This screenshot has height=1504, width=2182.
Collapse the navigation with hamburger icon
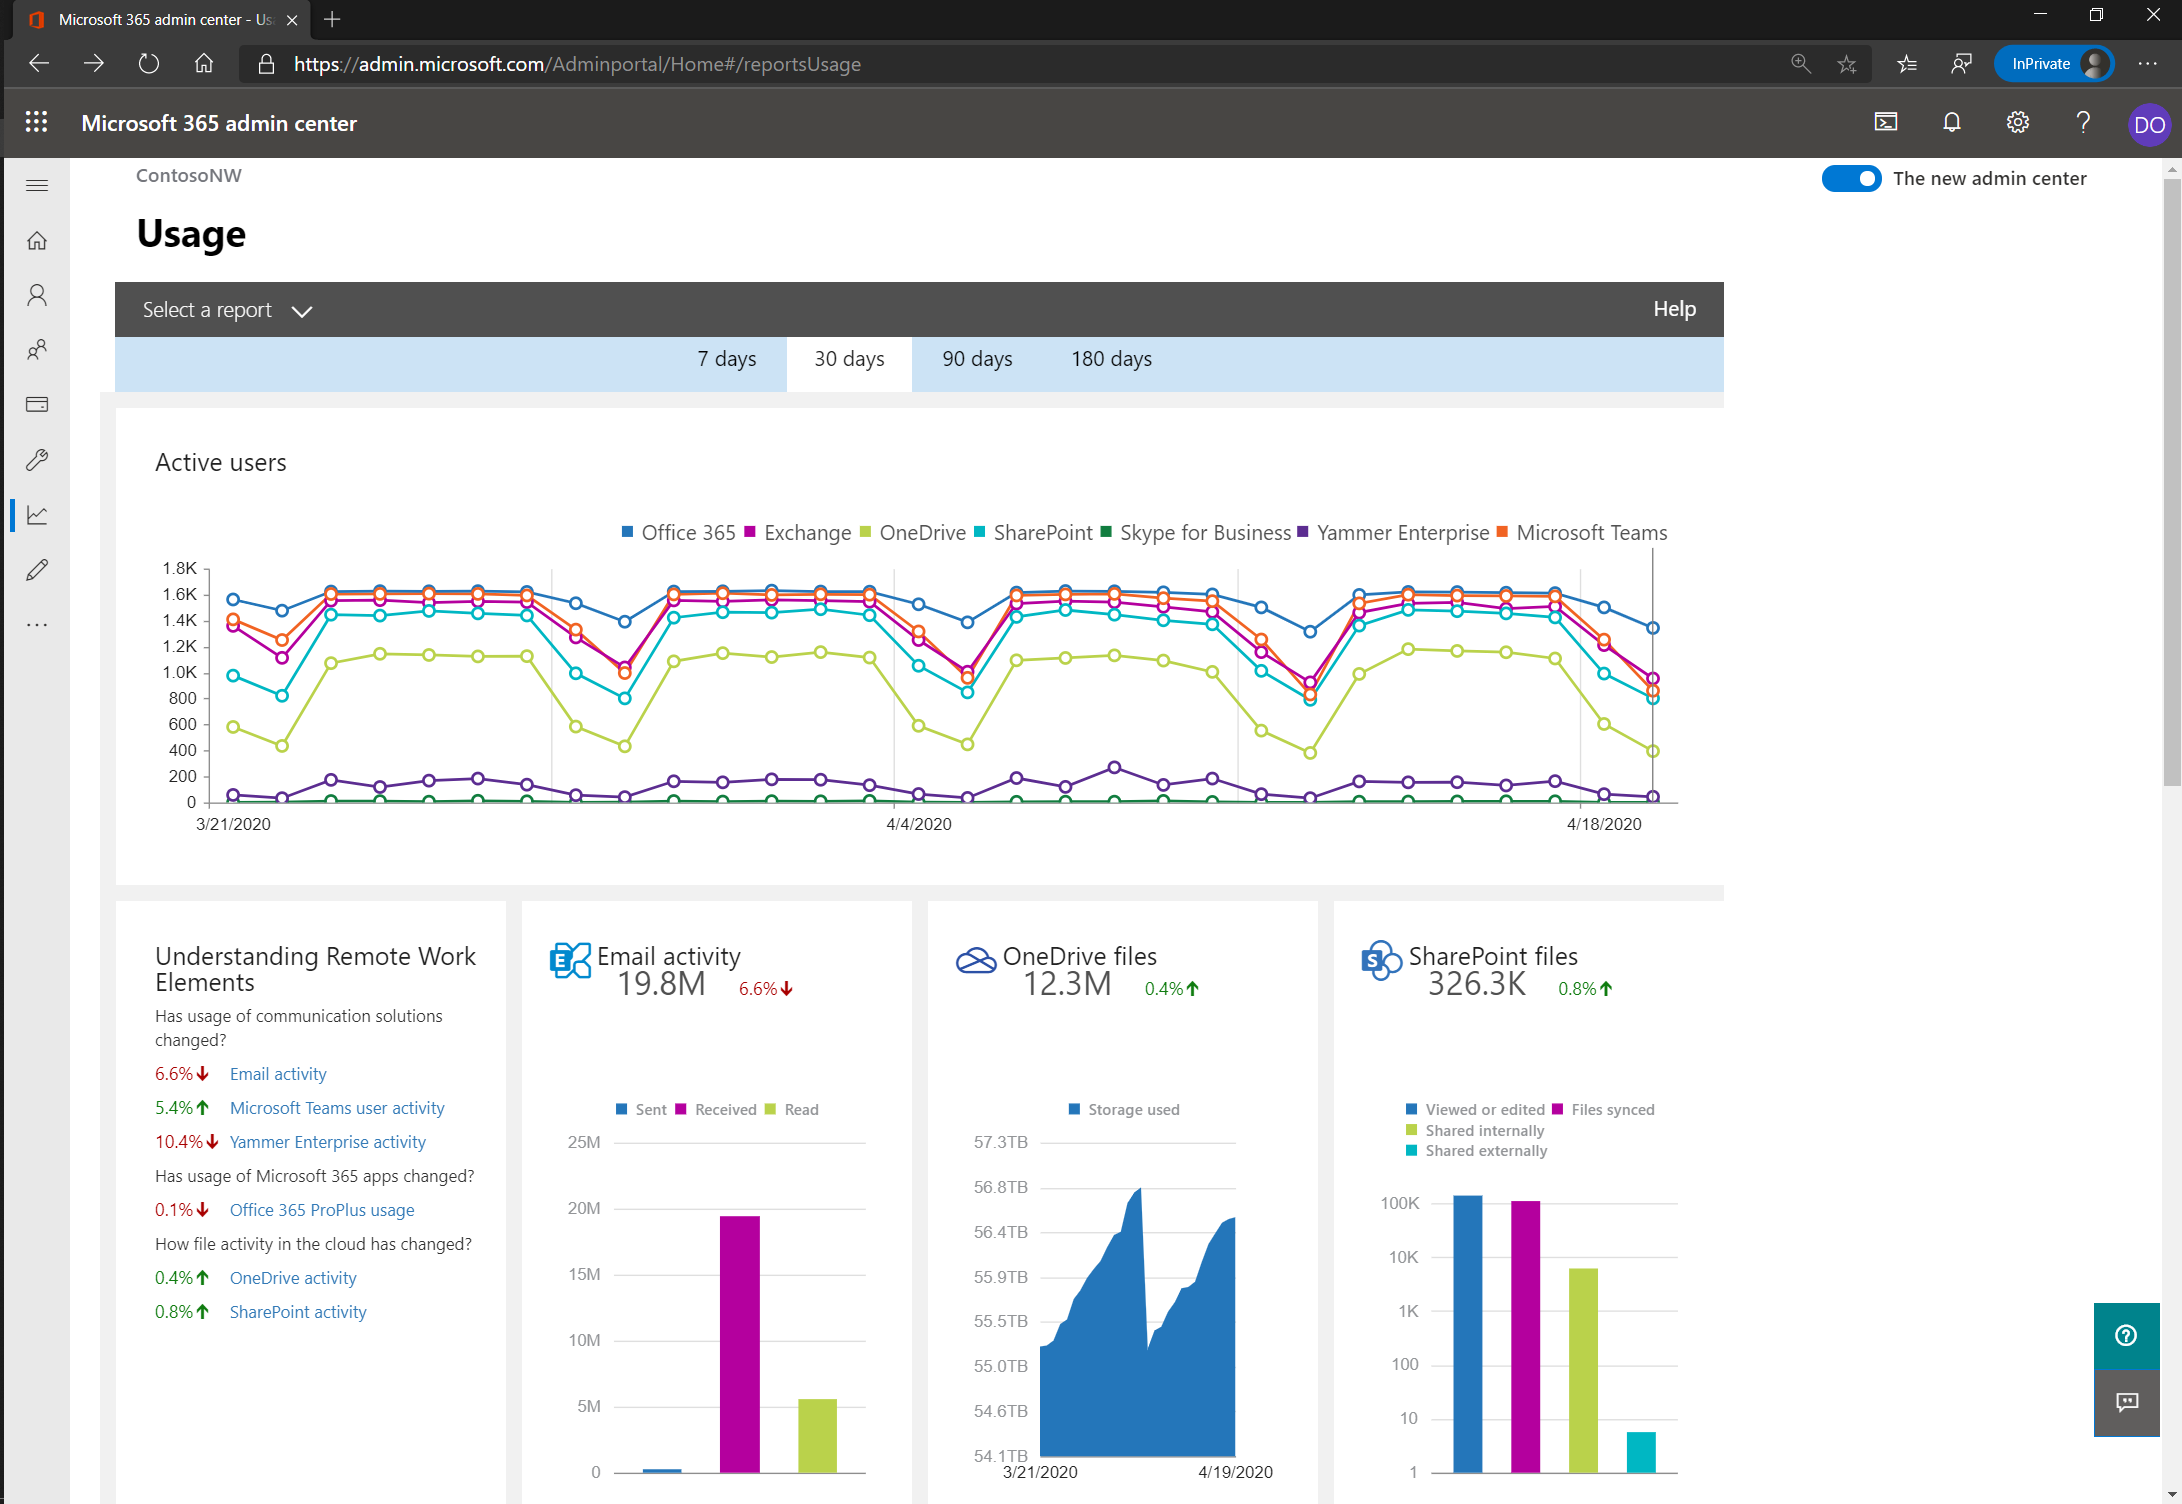(x=37, y=185)
